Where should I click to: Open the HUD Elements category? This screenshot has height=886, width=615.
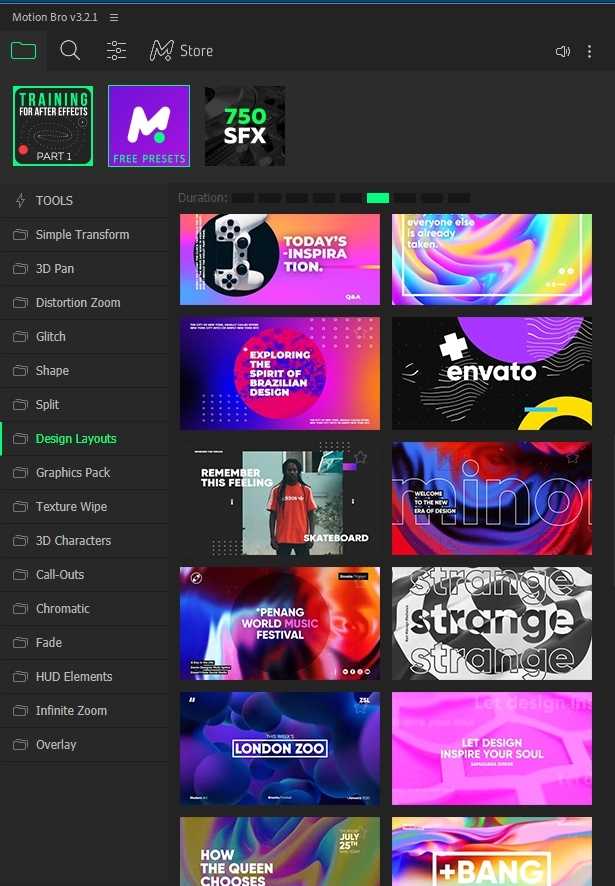(x=74, y=677)
